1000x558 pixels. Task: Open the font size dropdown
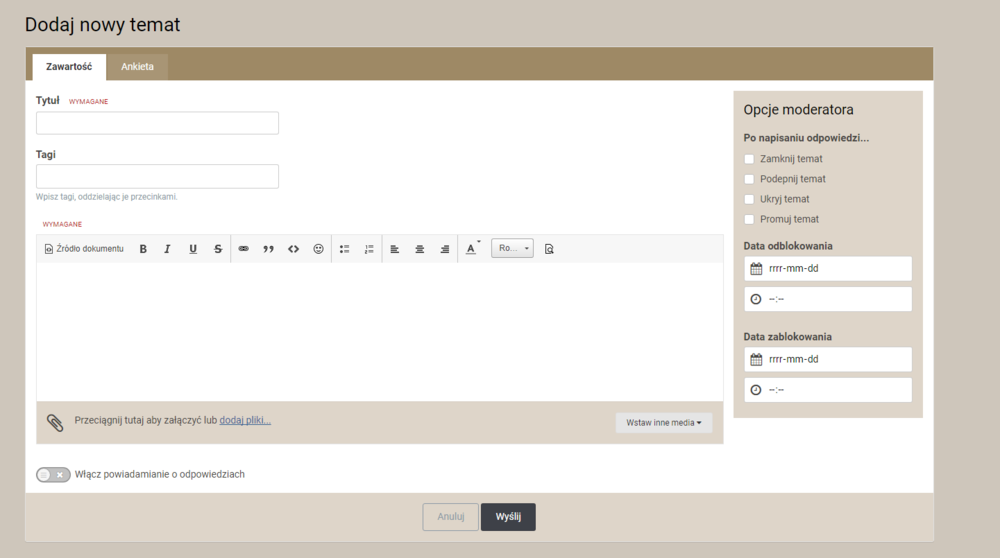coord(512,248)
